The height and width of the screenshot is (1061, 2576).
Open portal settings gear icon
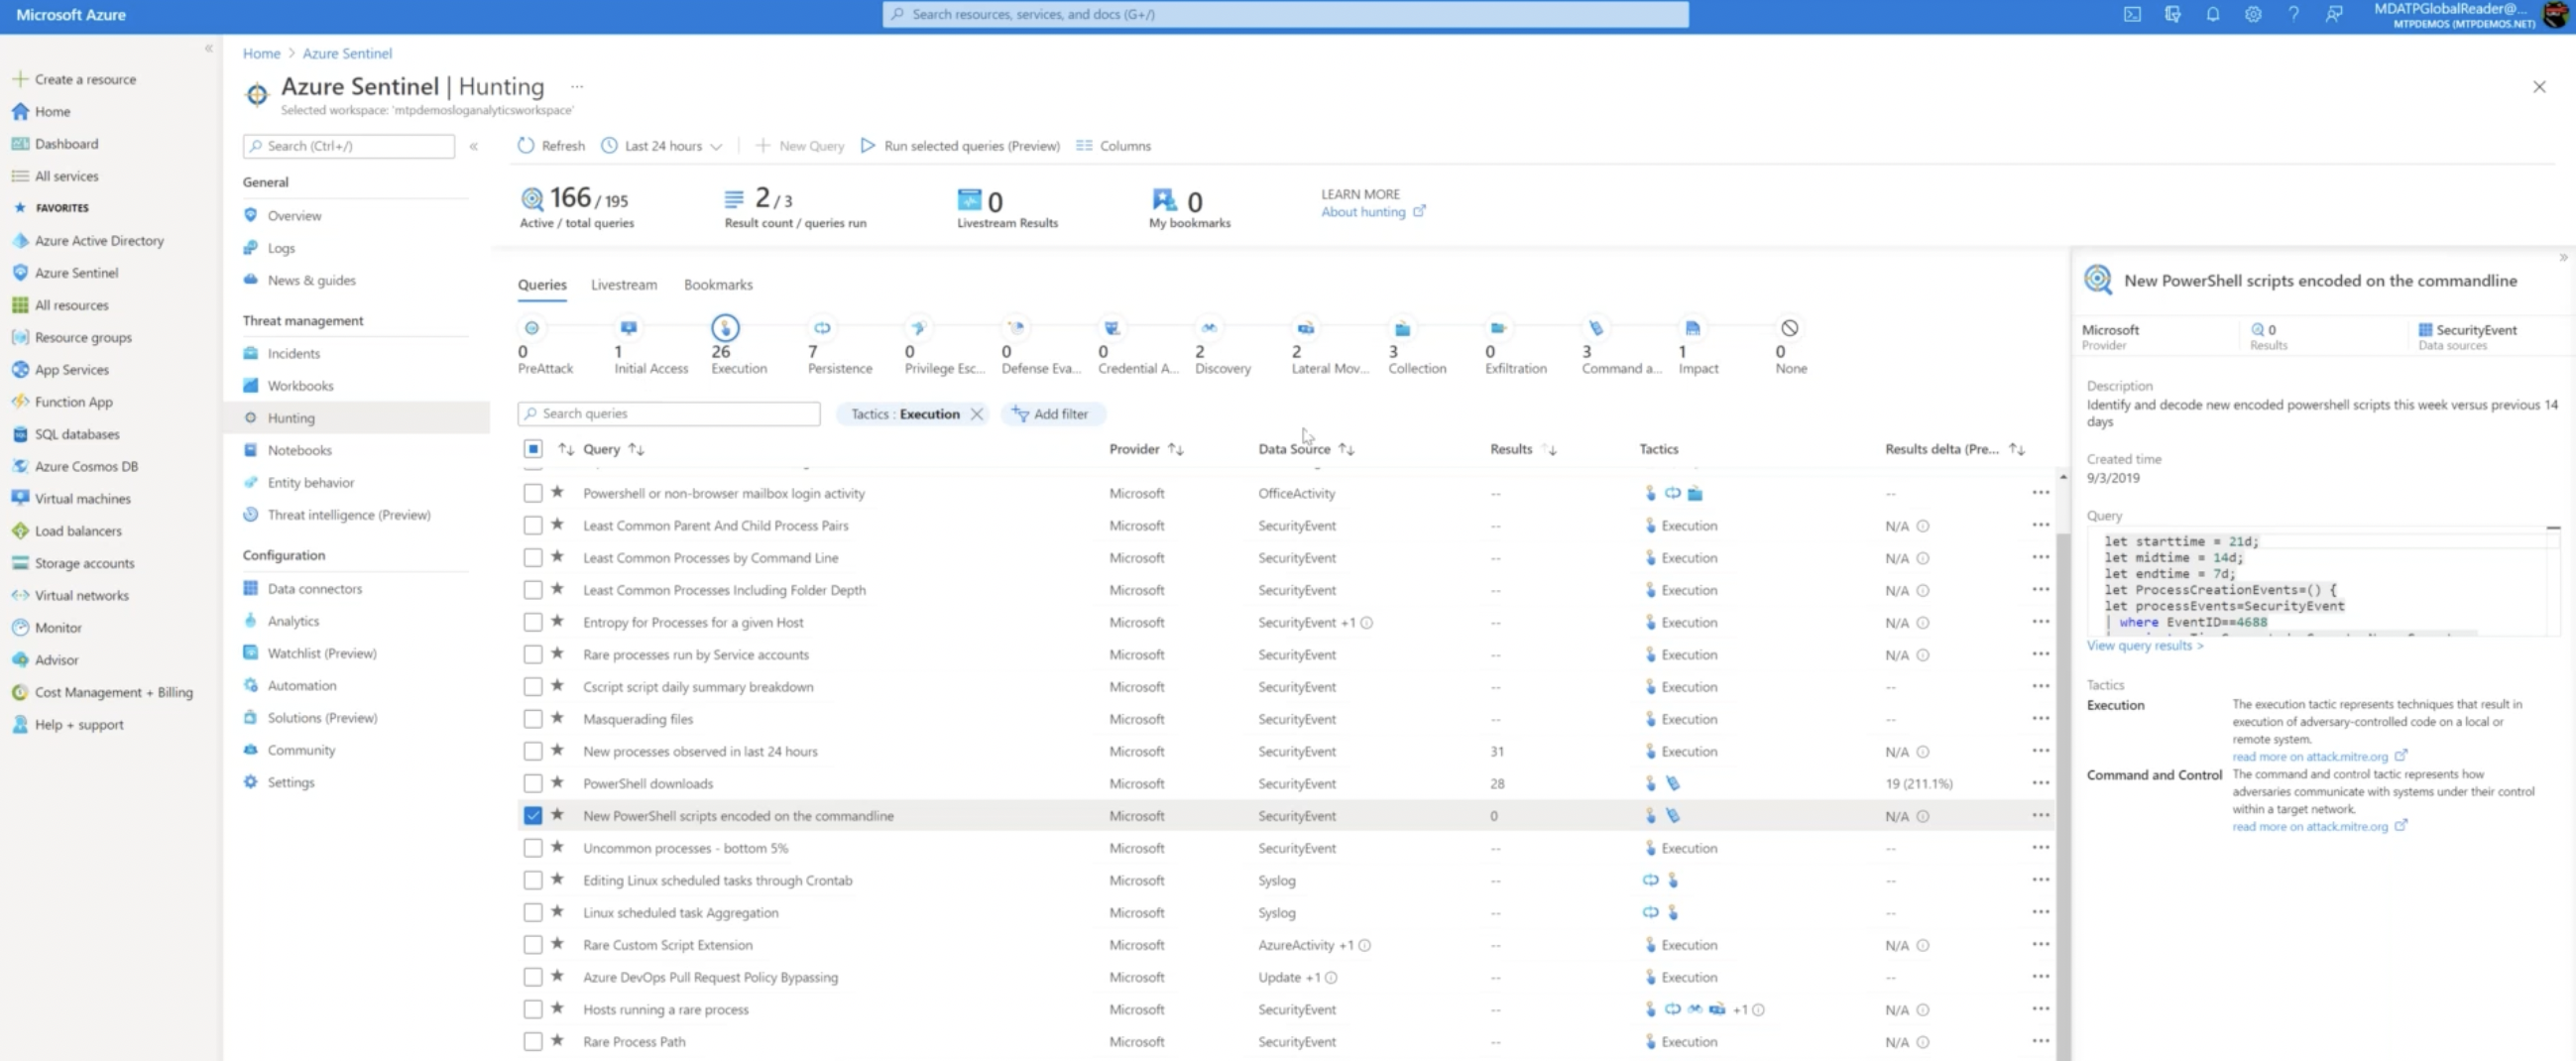pos(2253,14)
